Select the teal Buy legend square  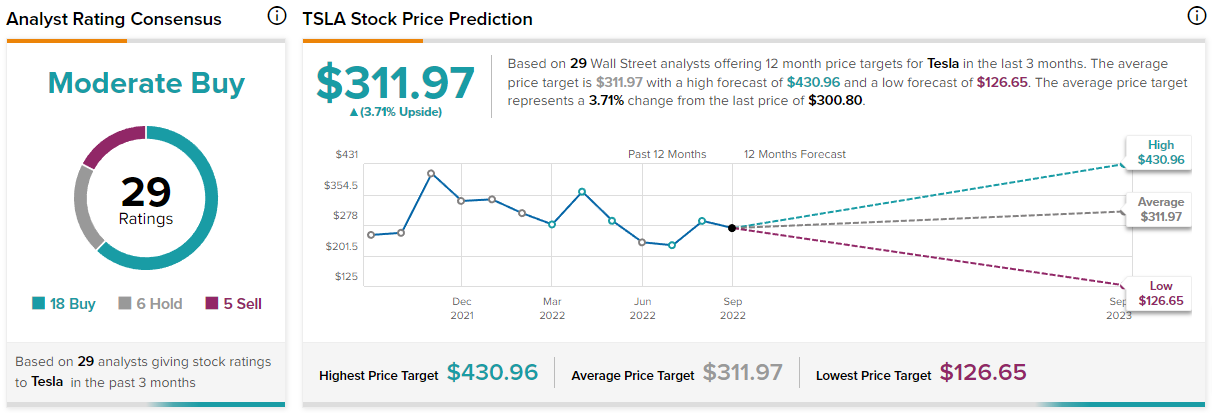[x=39, y=304]
